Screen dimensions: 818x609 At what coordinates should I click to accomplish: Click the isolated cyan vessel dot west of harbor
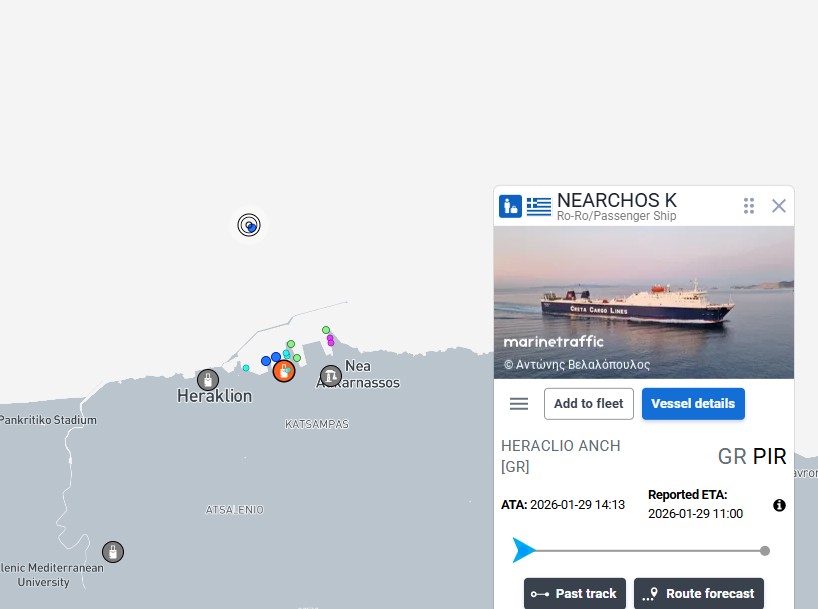pyautogui.click(x=246, y=368)
